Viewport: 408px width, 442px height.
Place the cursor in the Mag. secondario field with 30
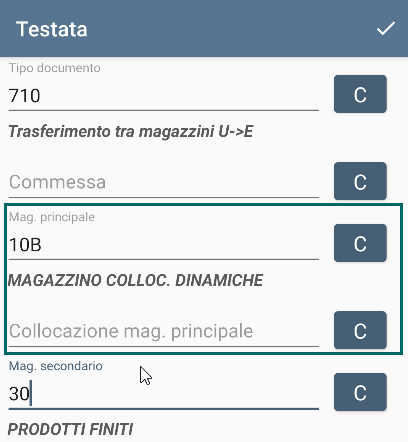click(164, 394)
